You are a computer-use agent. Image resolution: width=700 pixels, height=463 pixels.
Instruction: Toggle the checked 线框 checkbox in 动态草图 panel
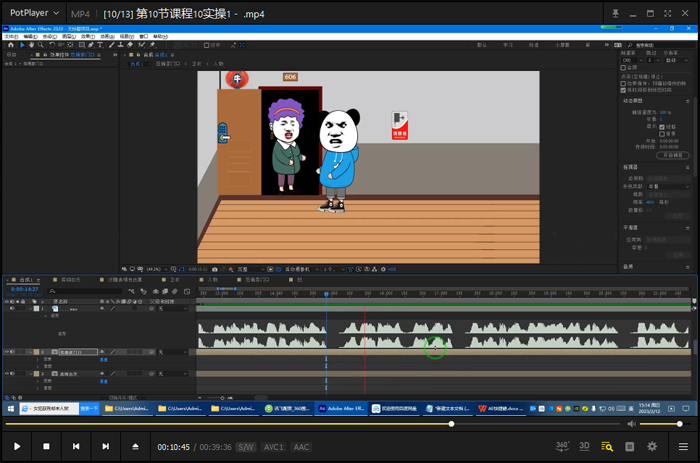click(x=662, y=127)
